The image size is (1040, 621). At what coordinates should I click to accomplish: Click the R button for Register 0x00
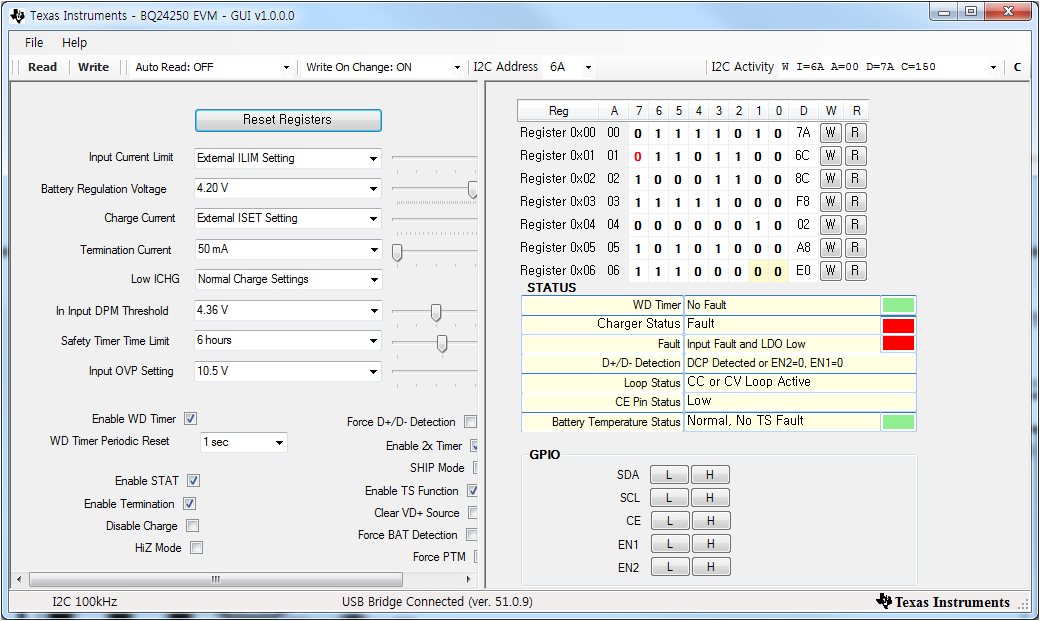point(856,133)
